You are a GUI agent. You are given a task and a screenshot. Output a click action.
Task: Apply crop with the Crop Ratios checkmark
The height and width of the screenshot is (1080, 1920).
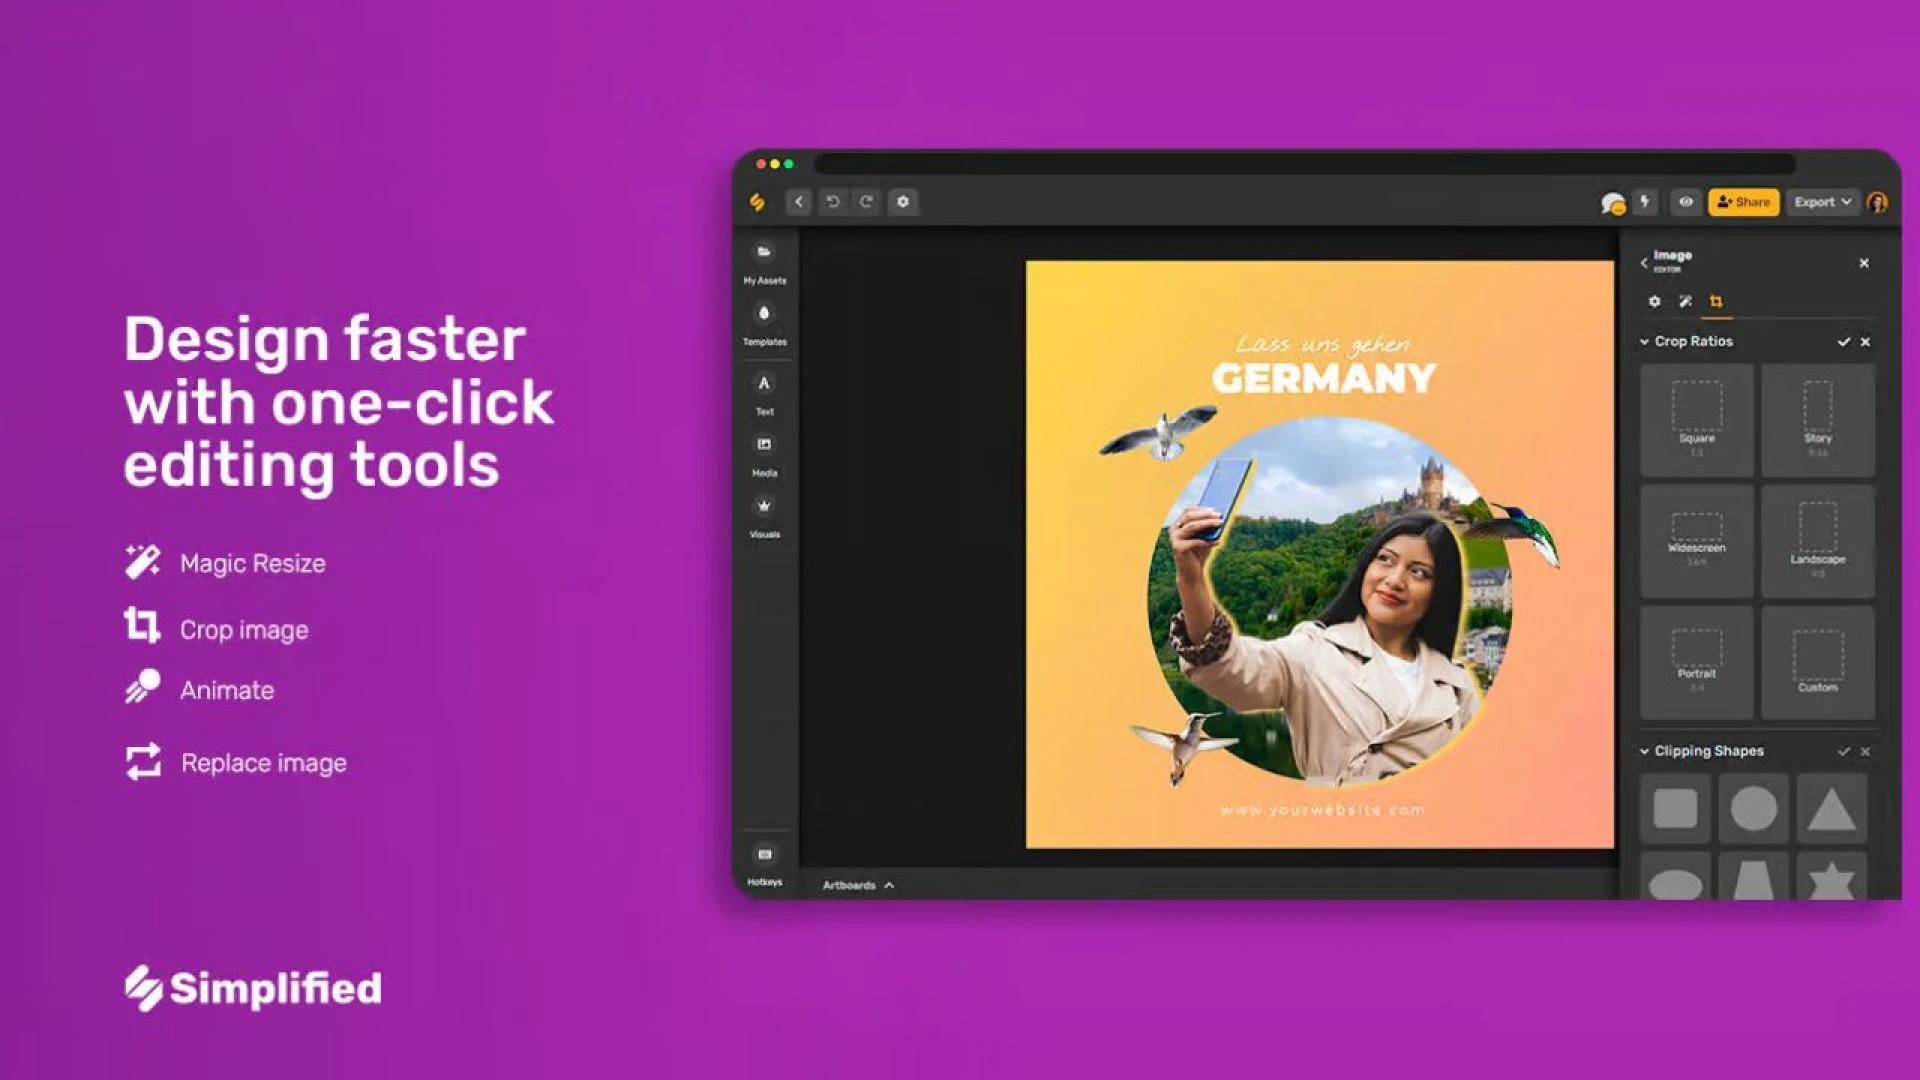pos(1843,341)
